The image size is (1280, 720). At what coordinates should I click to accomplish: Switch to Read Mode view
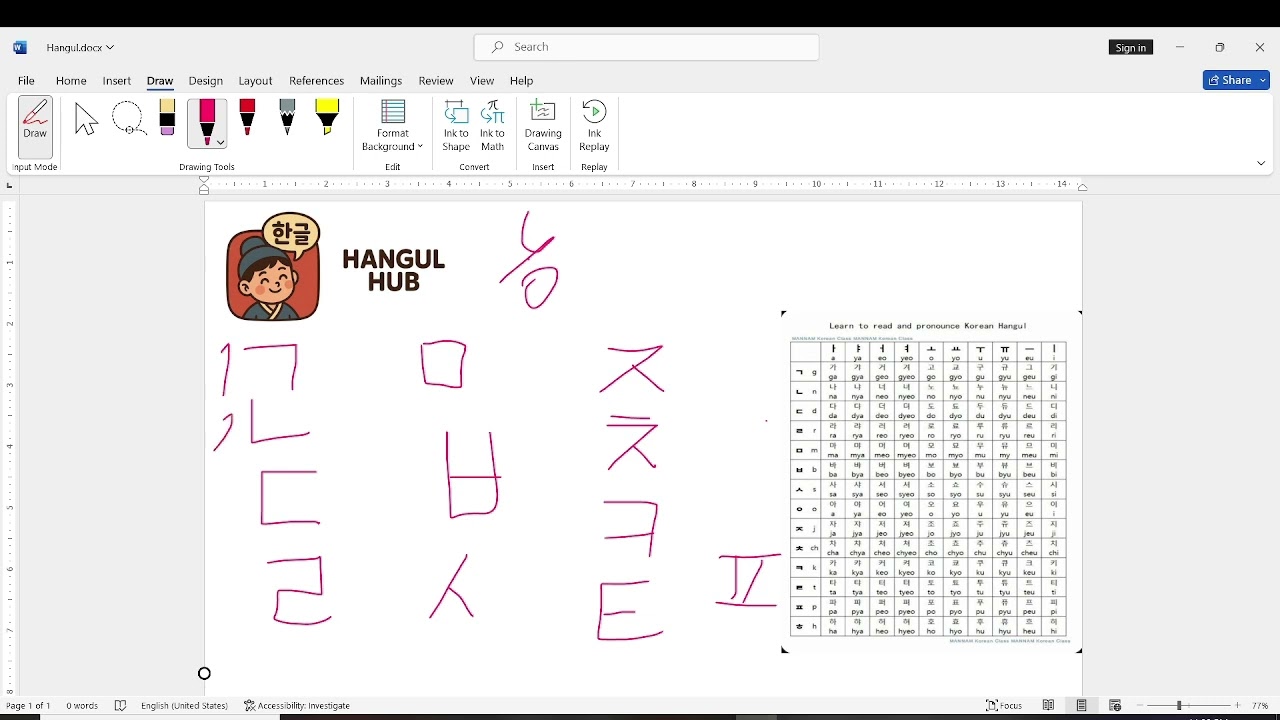(1049, 706)
